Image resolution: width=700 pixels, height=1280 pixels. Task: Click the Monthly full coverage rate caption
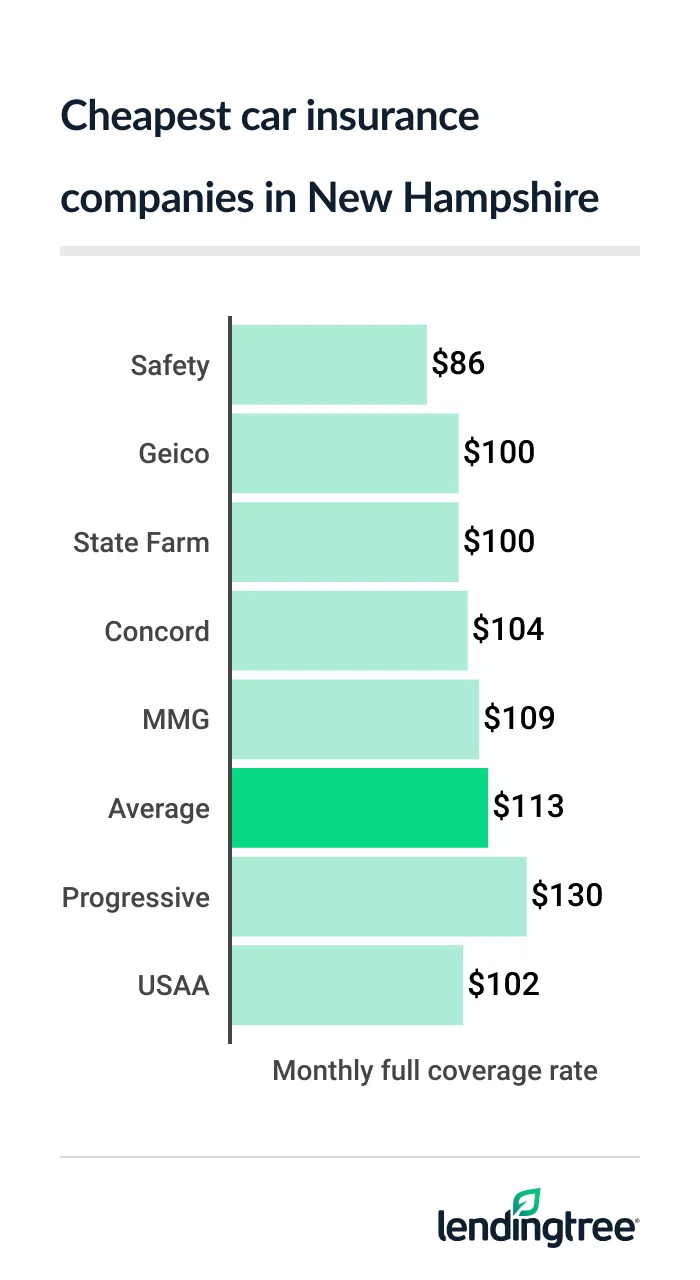[x=435, y=1071]
